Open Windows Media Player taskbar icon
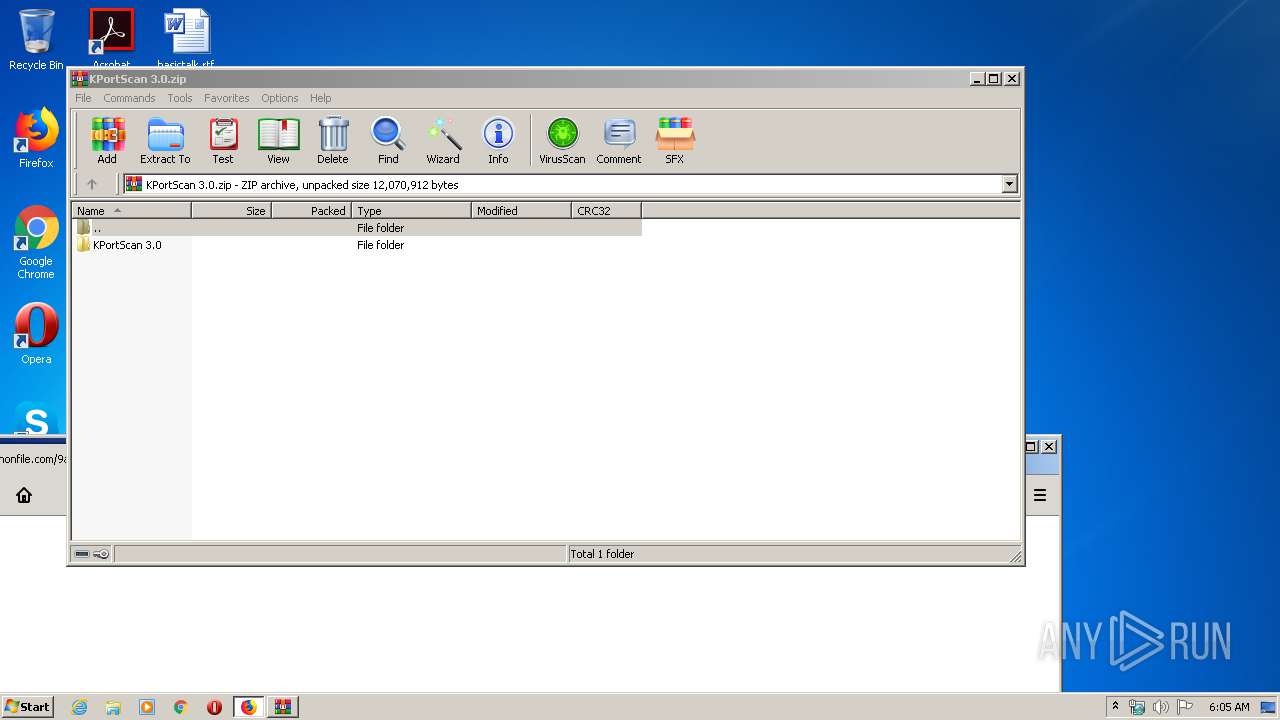 147,707
